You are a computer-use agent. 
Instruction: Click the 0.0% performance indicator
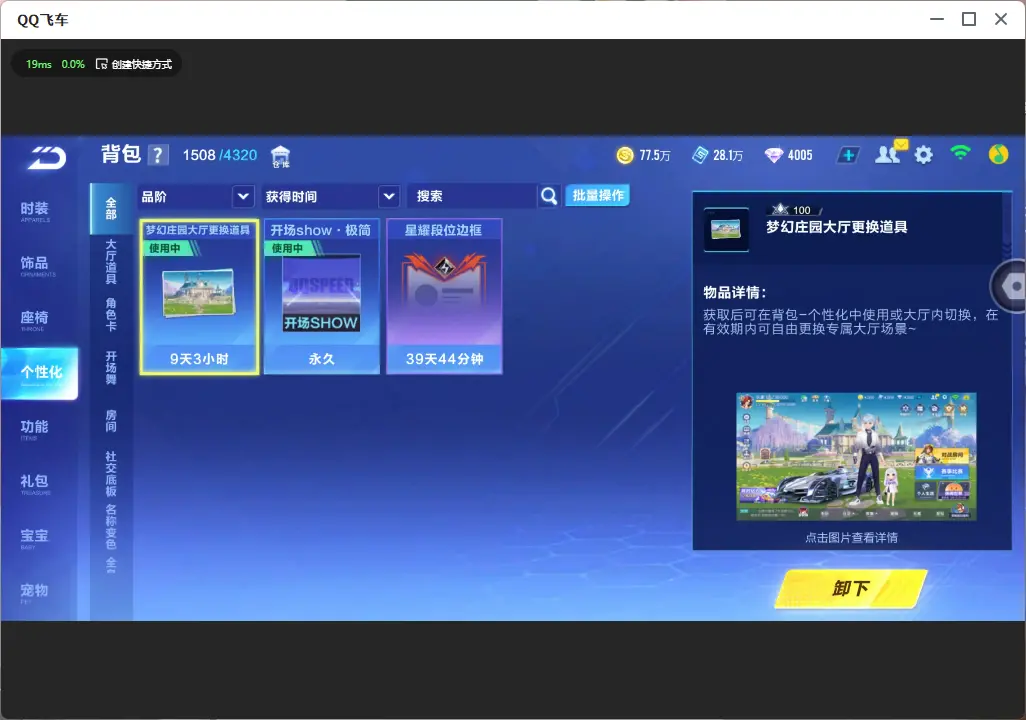[73, 64]
